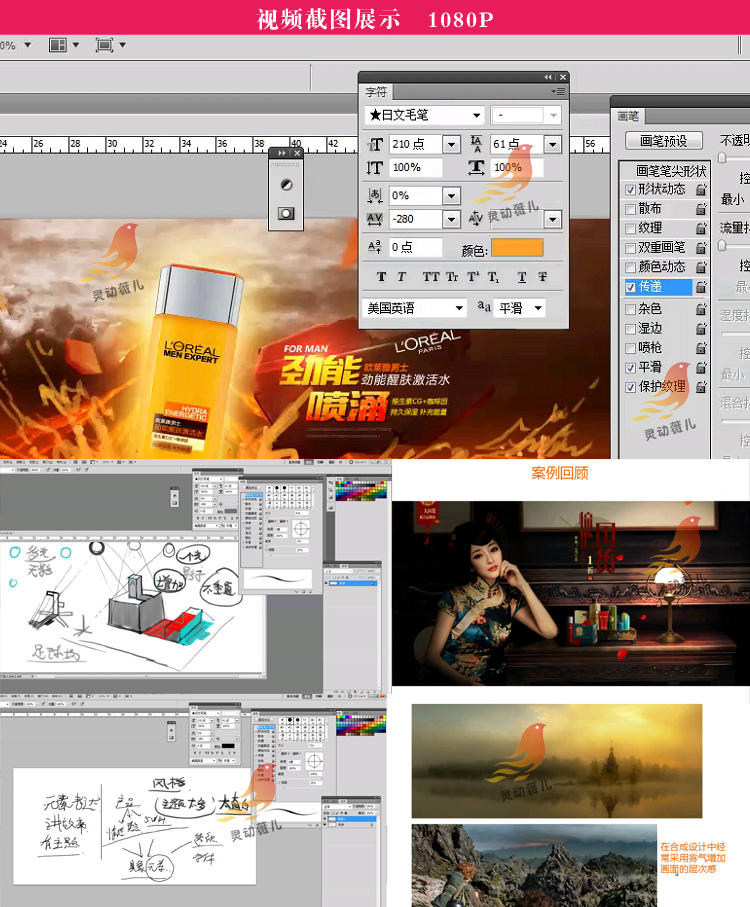Image resolution: width=750 pixels, height=907 pixels.
Task: Click the font size field 210 点
Action: [416, 144]
